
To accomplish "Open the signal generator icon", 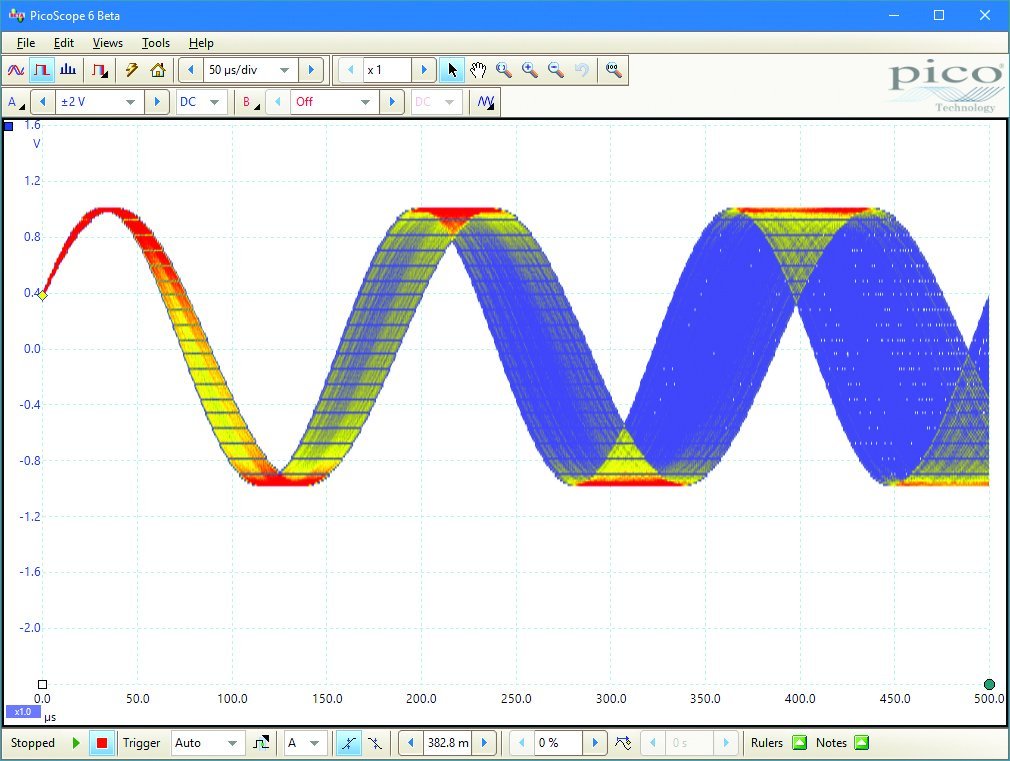I will pos(486,102).
